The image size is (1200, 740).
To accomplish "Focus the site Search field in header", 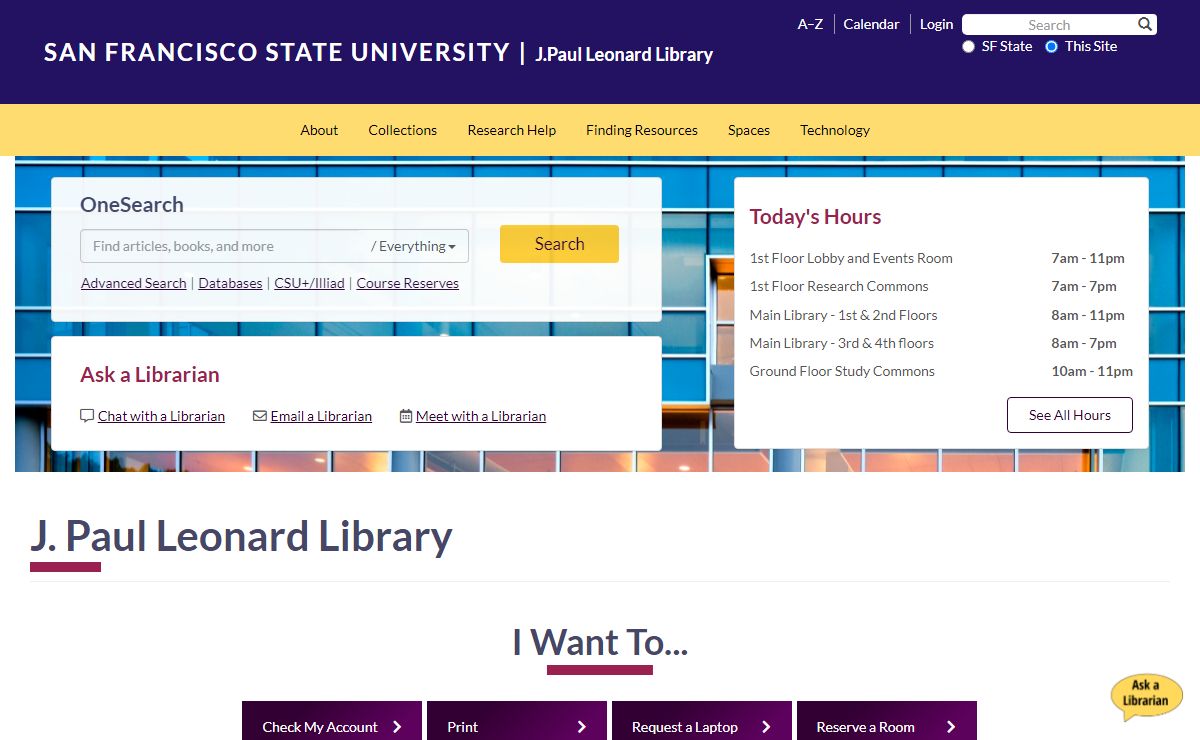I will pyautogui.click(x=1049, y=25).
